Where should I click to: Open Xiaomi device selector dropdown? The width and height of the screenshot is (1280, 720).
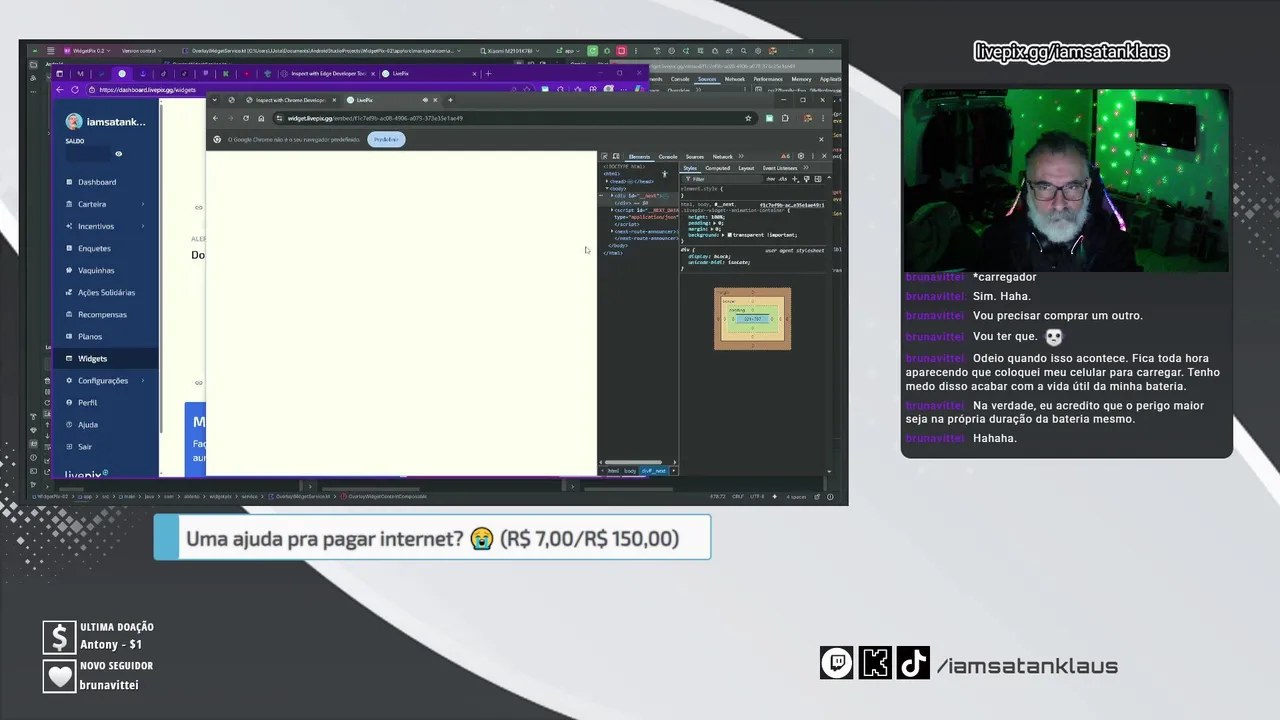(x=511, y=51)
